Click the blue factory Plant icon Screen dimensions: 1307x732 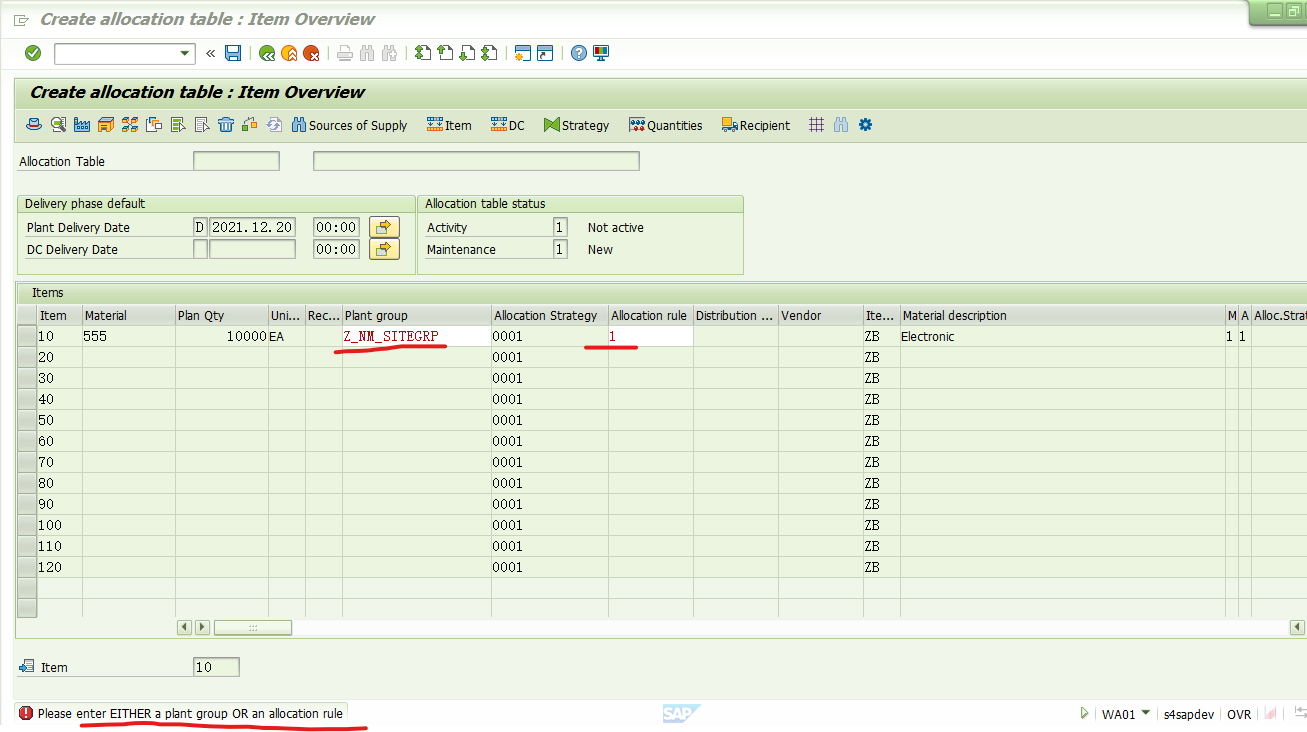click(x=82, y=125)
